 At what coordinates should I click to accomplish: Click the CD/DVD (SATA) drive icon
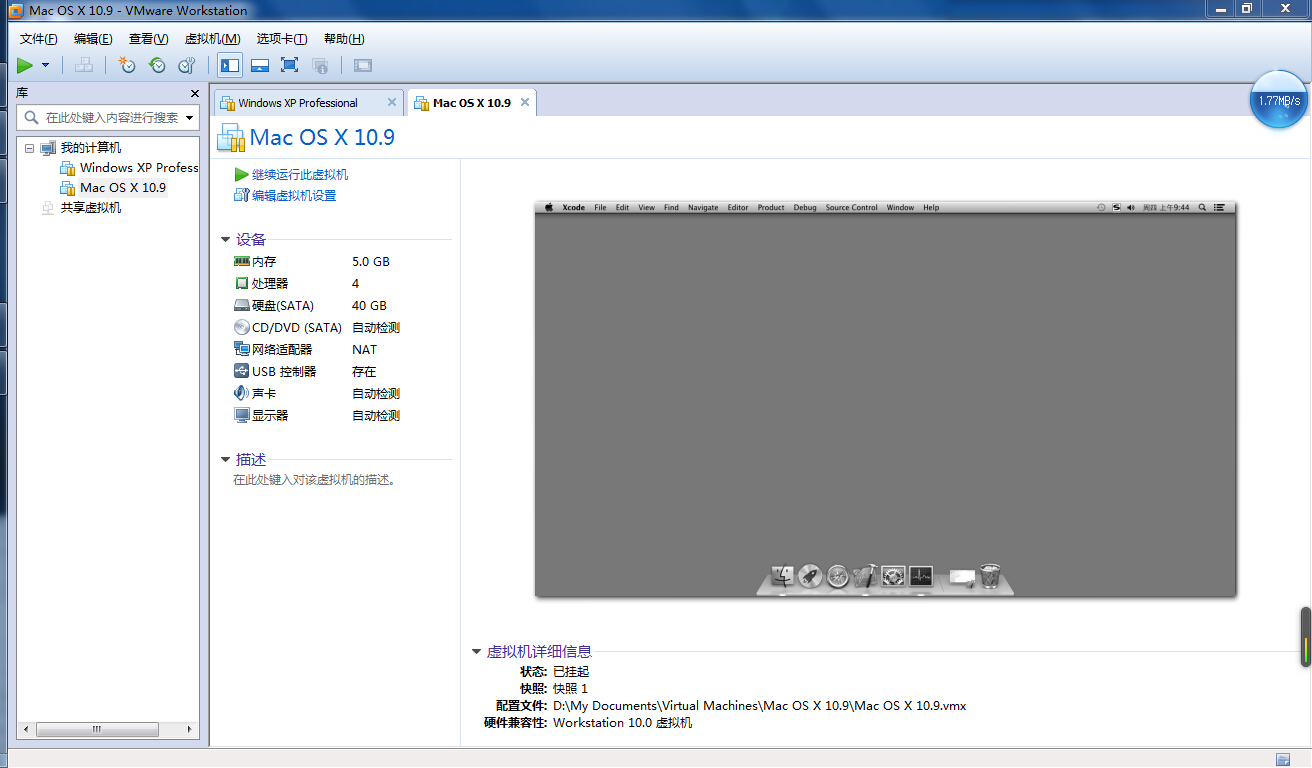[241, 327]
